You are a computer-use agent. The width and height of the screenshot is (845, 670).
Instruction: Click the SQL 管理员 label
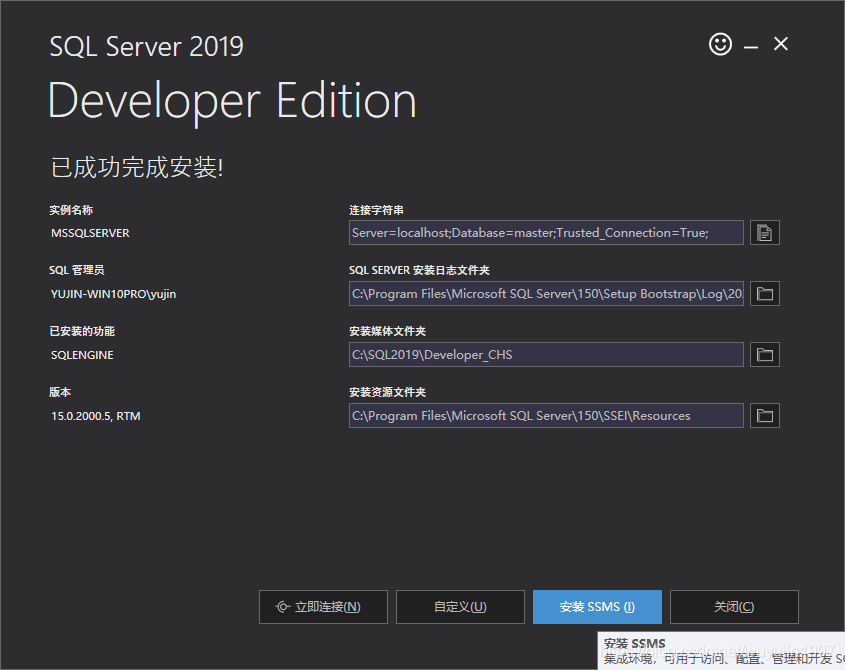point(77,270)
